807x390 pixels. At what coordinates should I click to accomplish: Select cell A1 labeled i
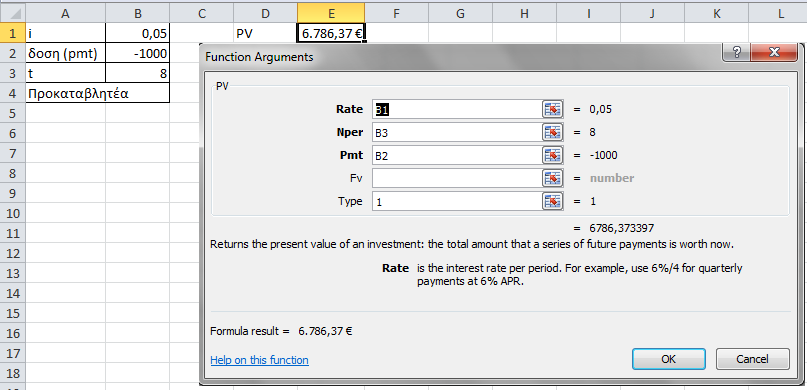tap(65, 33)
